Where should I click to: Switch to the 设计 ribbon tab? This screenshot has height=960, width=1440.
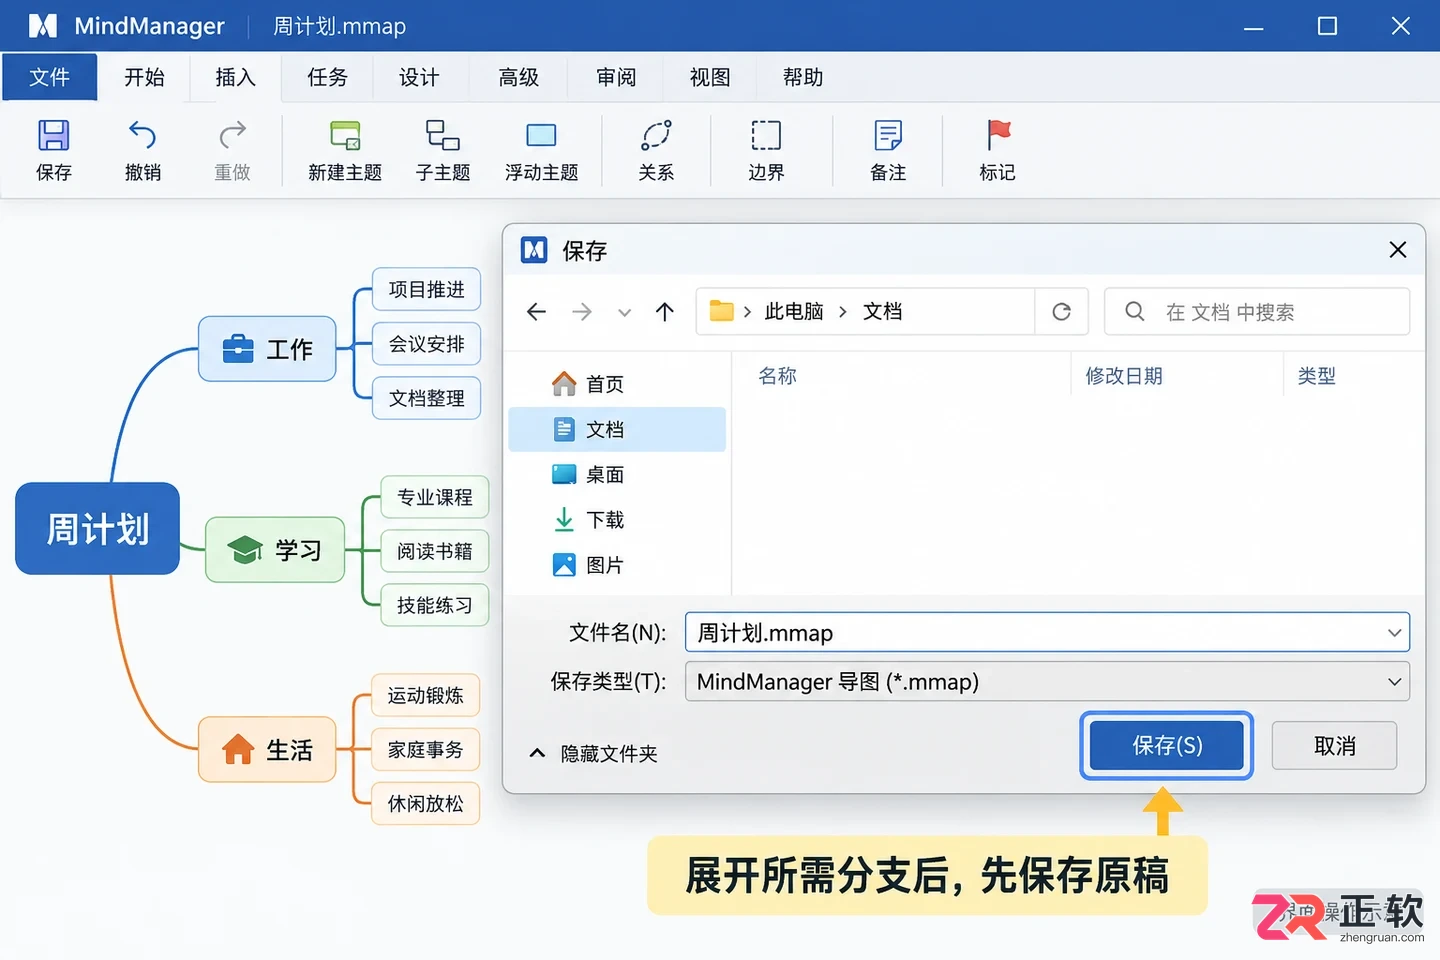point(419,77)
